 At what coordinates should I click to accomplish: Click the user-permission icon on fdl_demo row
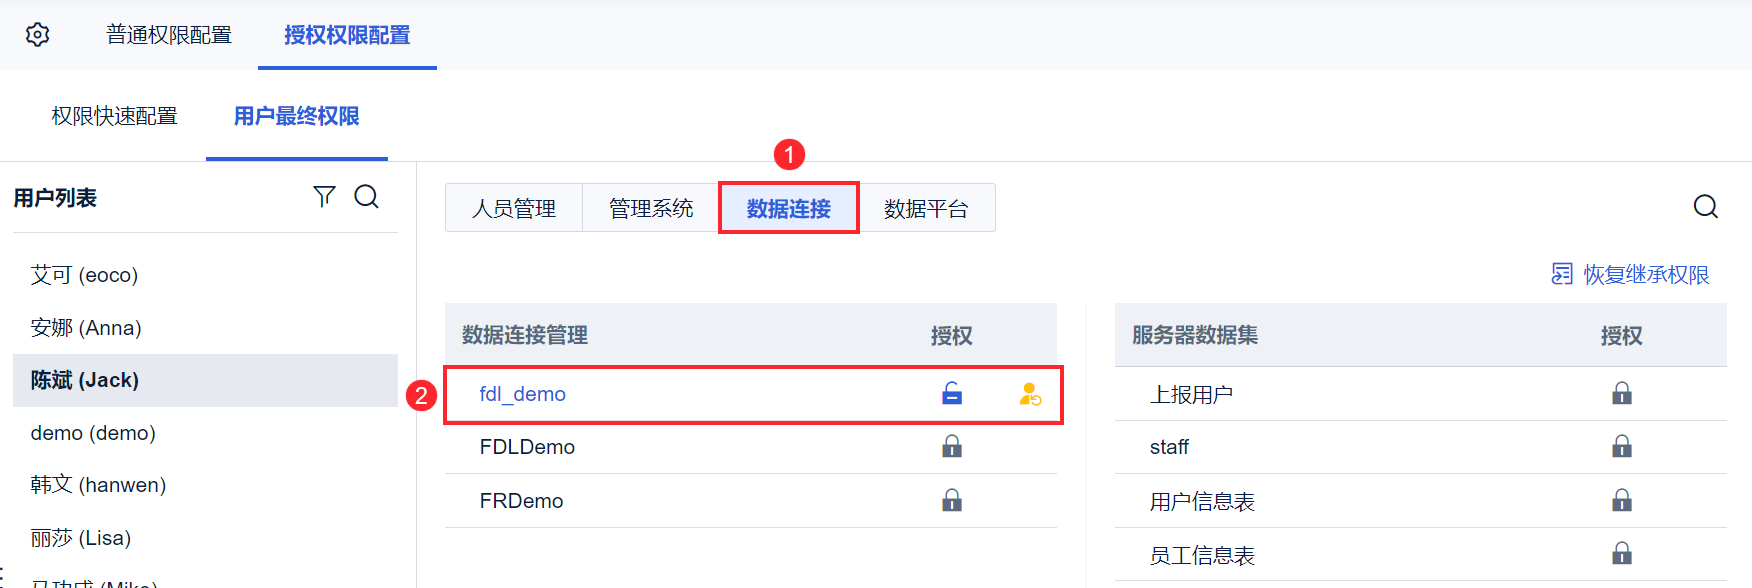tap(1030, 394)
